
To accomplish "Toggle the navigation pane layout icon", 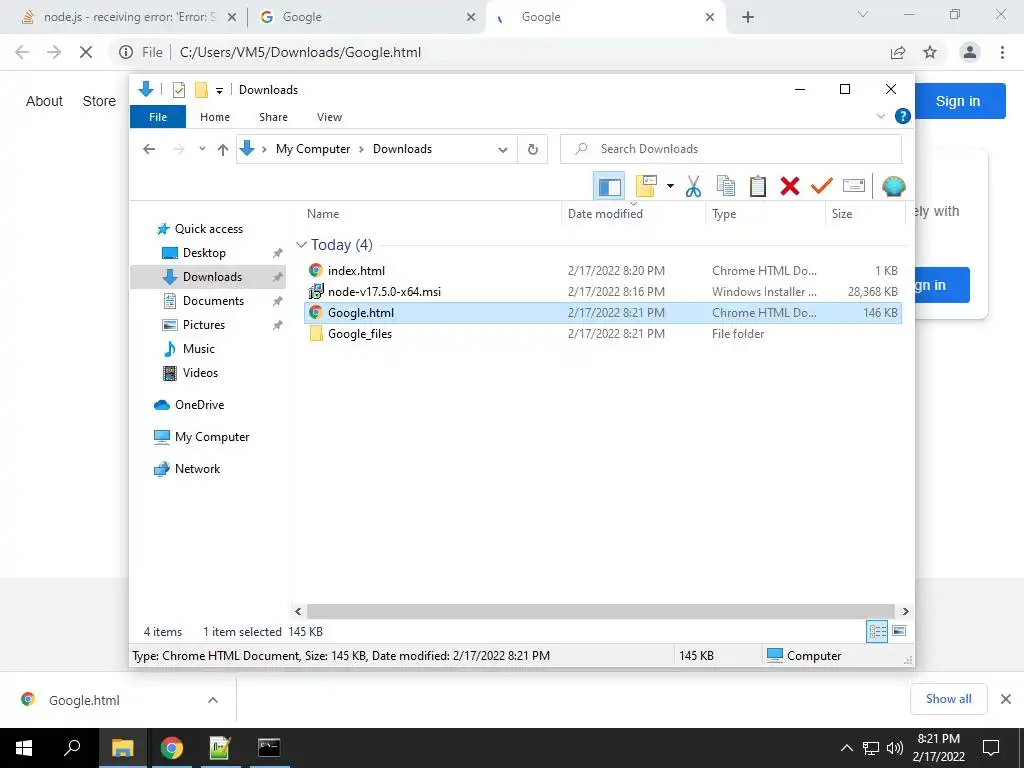I will (x=609, y=187).
